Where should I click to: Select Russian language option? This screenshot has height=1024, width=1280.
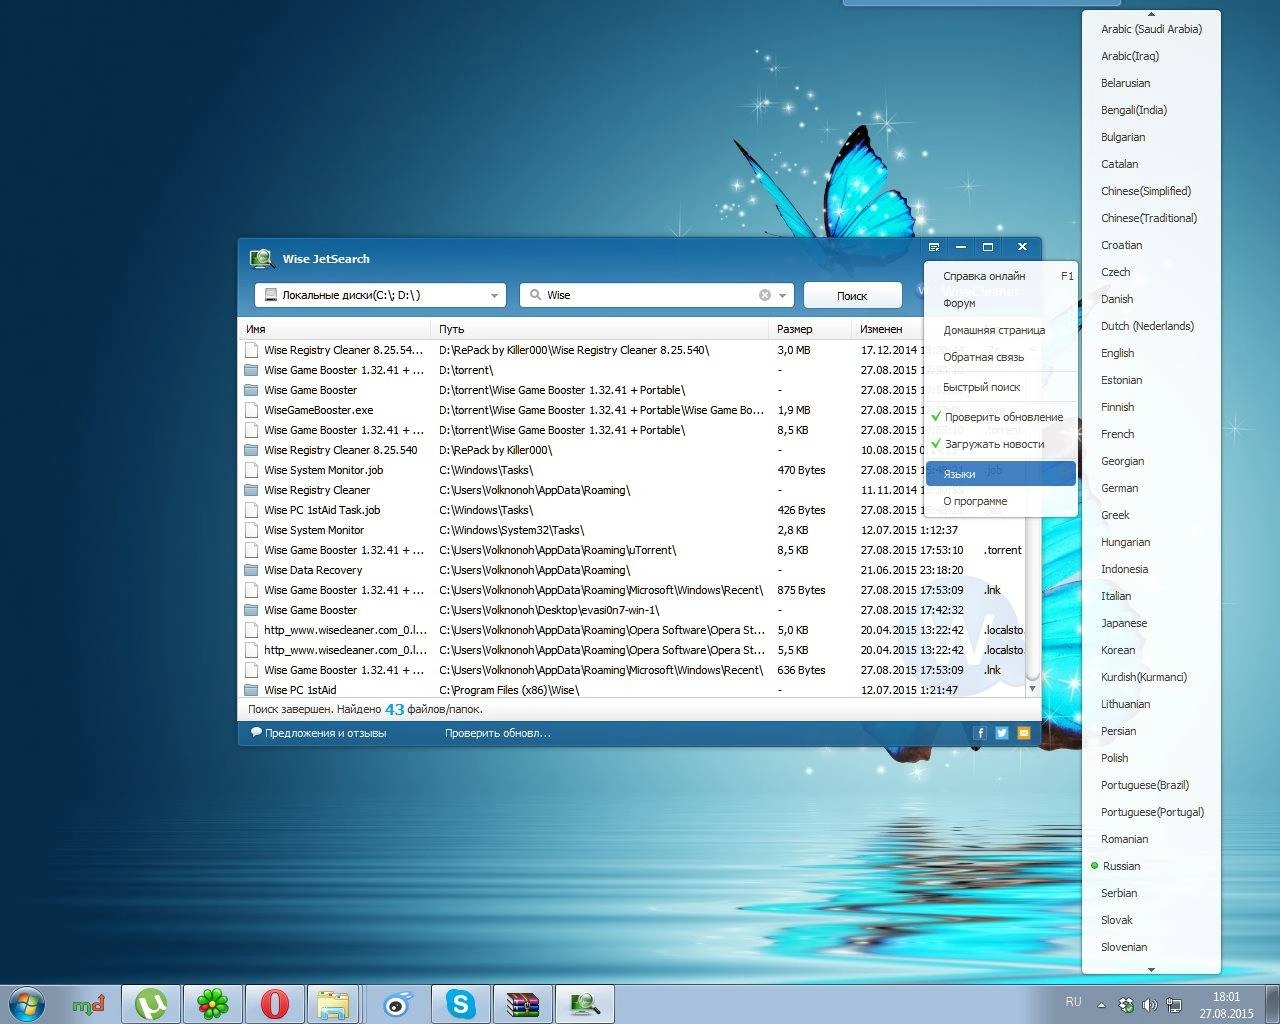(x=1151, y=866)
